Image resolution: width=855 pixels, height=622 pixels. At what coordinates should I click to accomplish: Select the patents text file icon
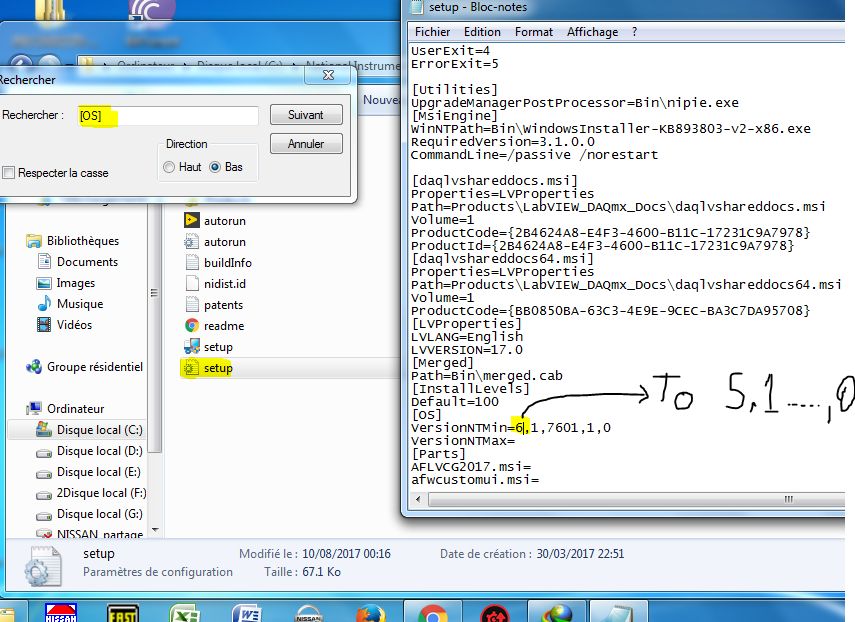tap(191, 304)
